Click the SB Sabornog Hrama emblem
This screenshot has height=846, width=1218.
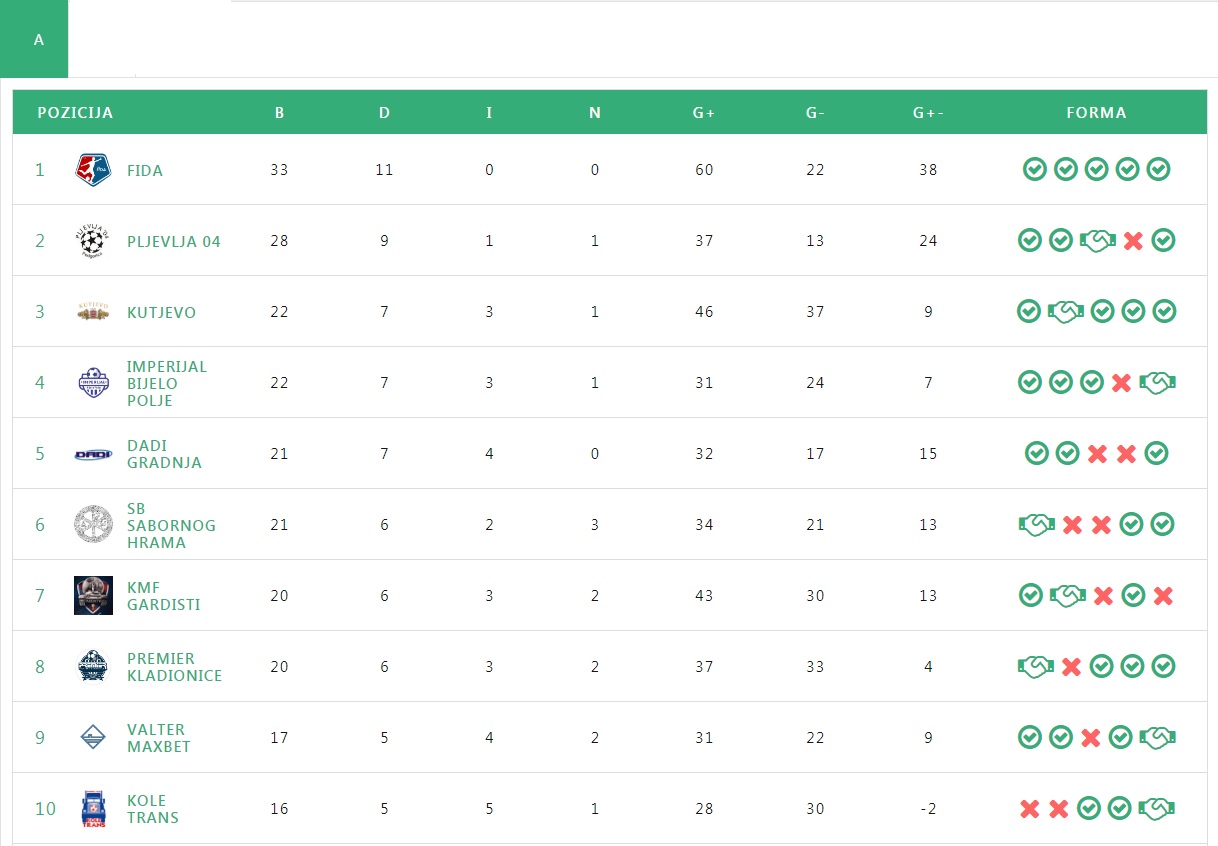point(93,525)
